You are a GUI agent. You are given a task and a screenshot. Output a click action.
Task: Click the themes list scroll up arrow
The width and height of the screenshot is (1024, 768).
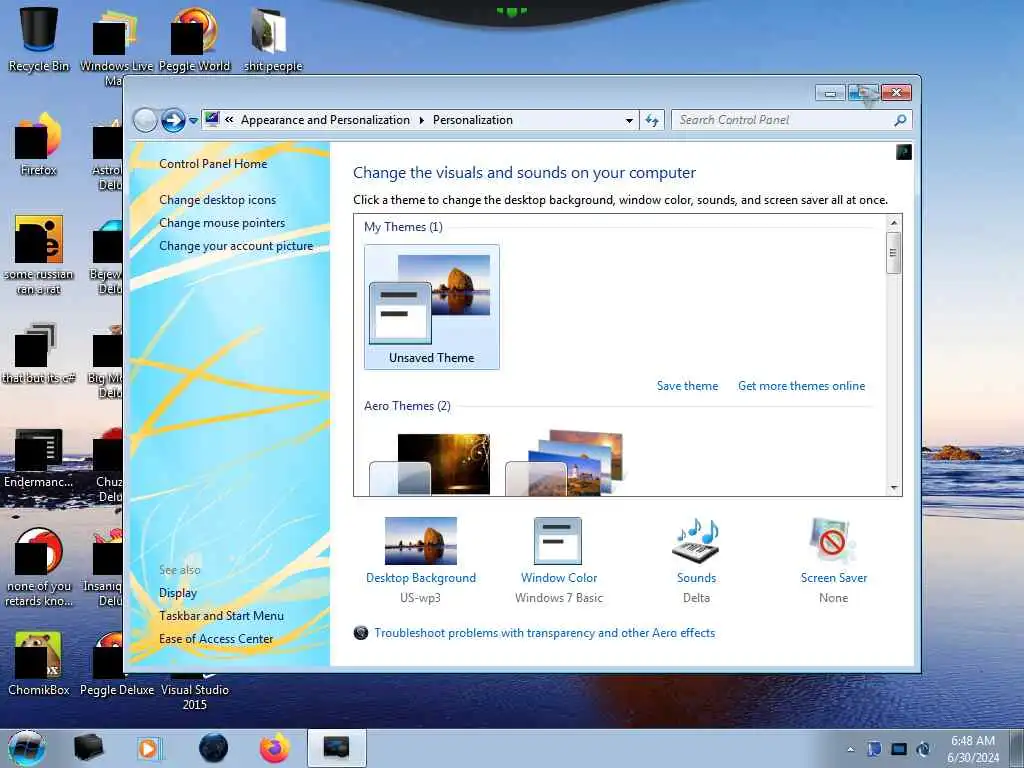[x=894, y=223]
